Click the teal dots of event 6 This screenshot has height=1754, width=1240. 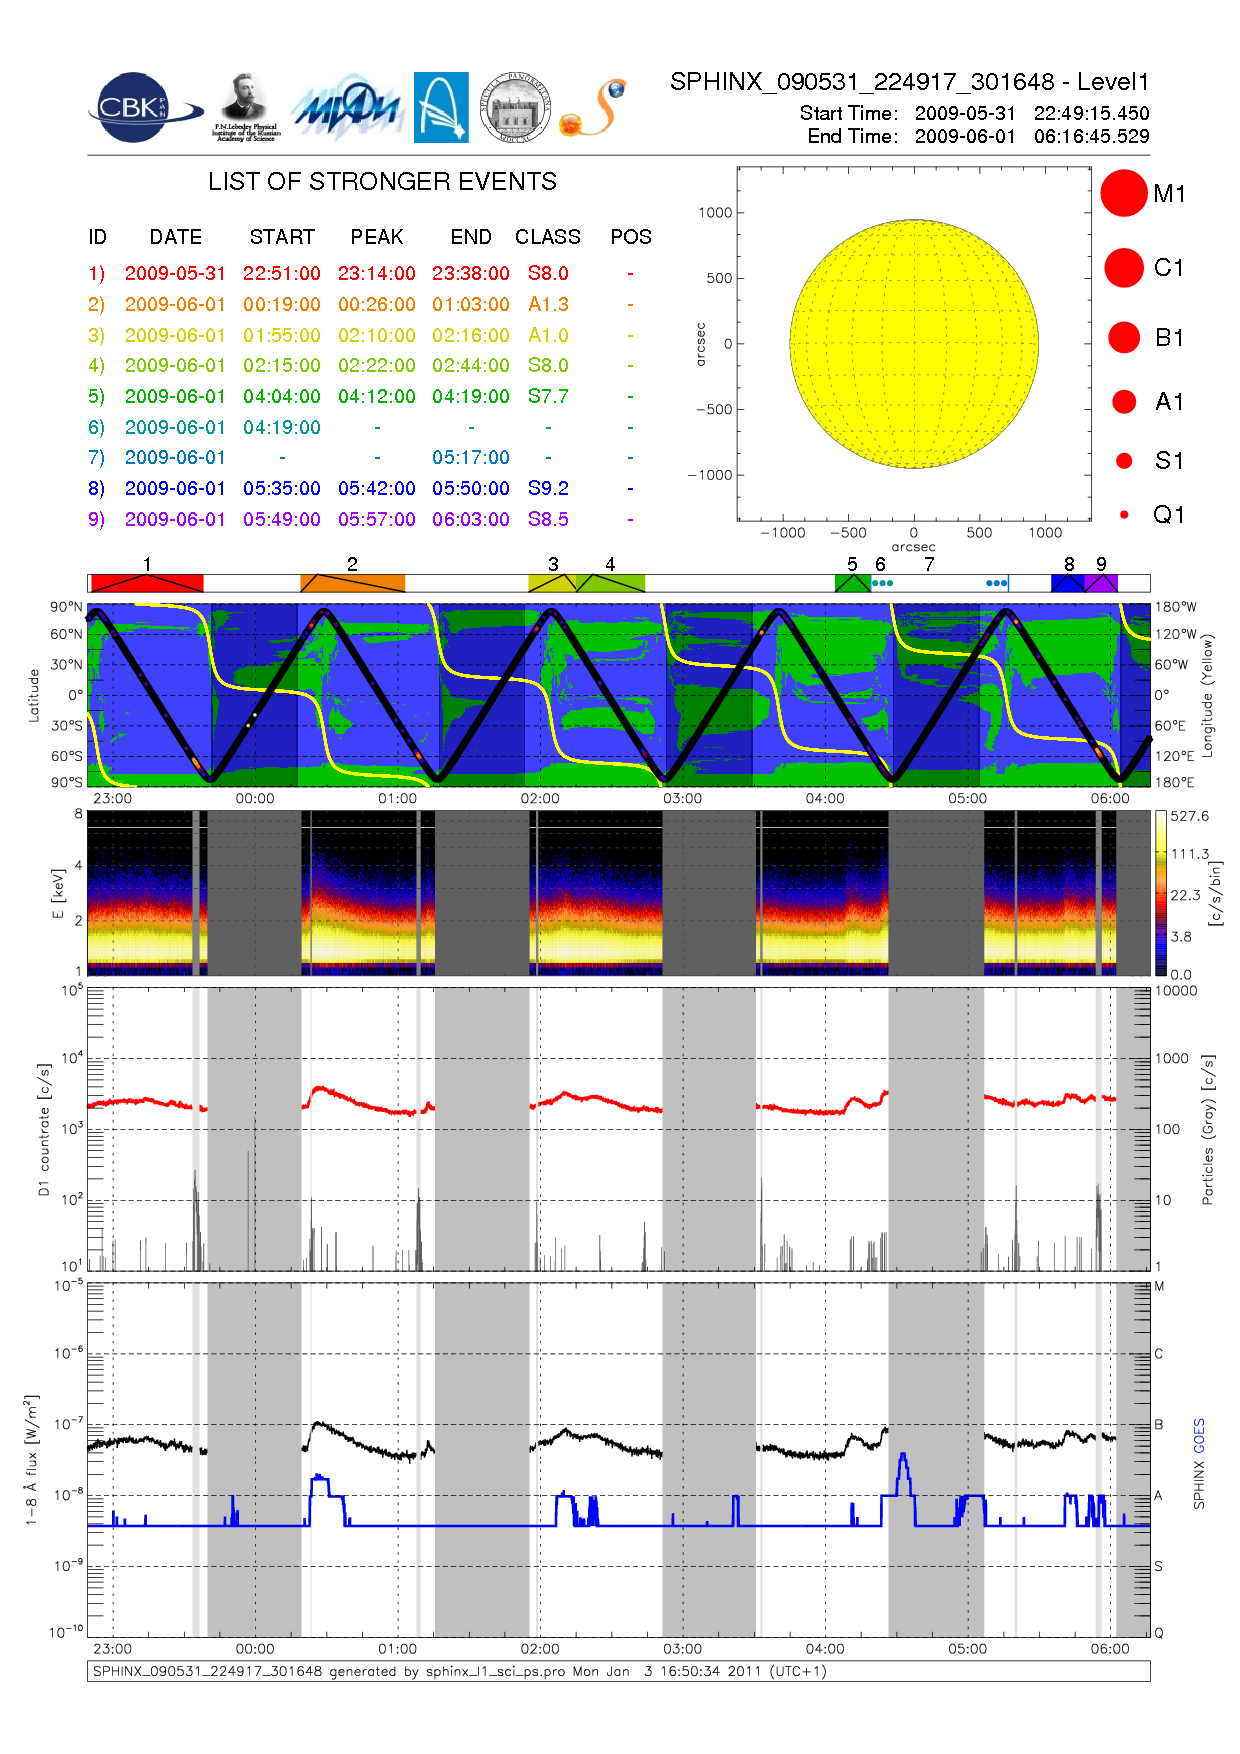pos(882,583)
